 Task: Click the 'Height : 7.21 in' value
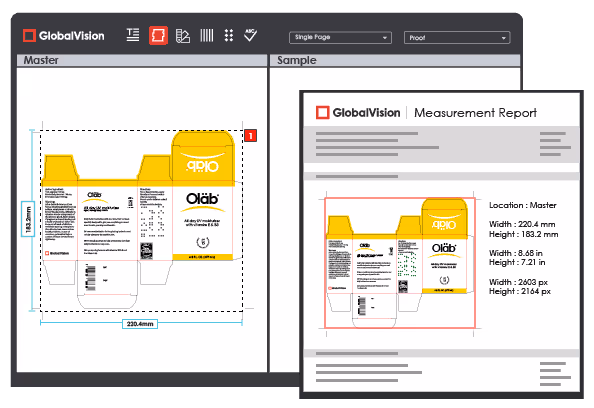517,262
